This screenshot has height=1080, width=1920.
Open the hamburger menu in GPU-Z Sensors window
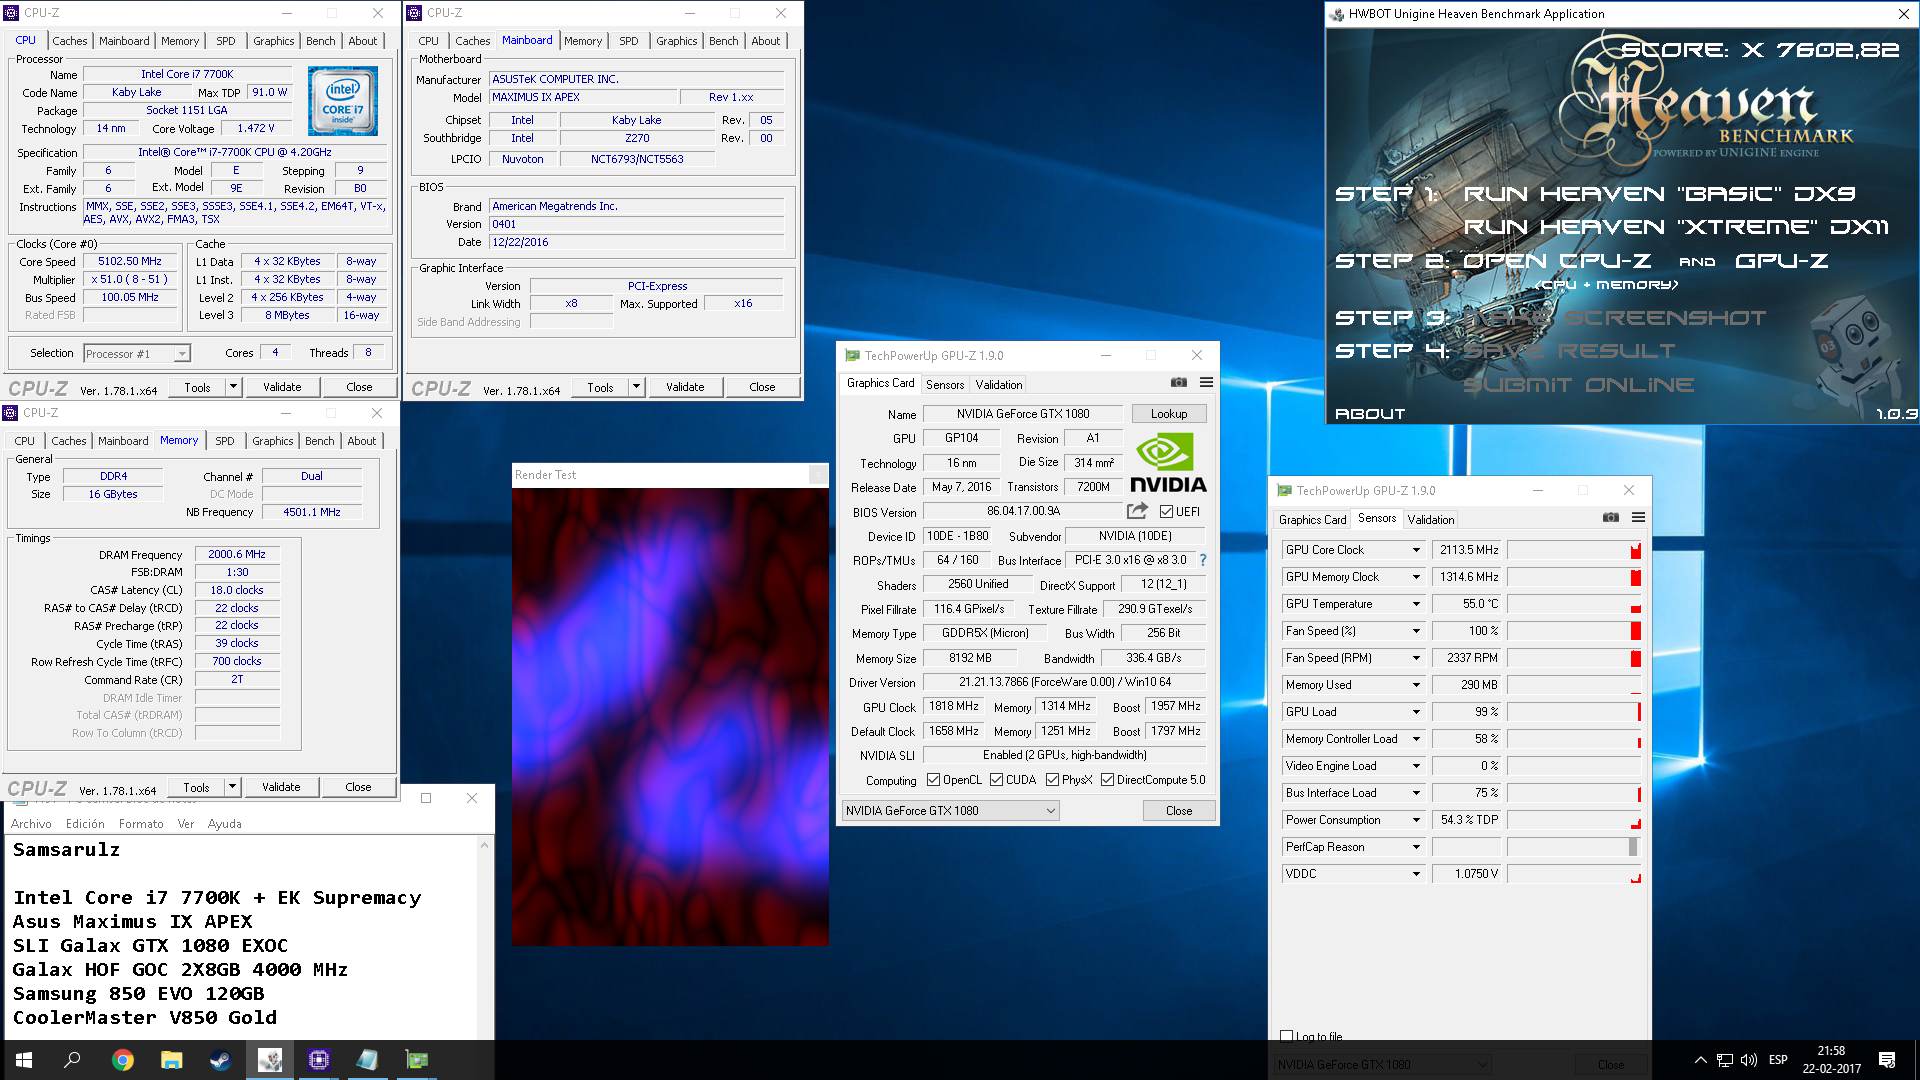coord(1638,517)
